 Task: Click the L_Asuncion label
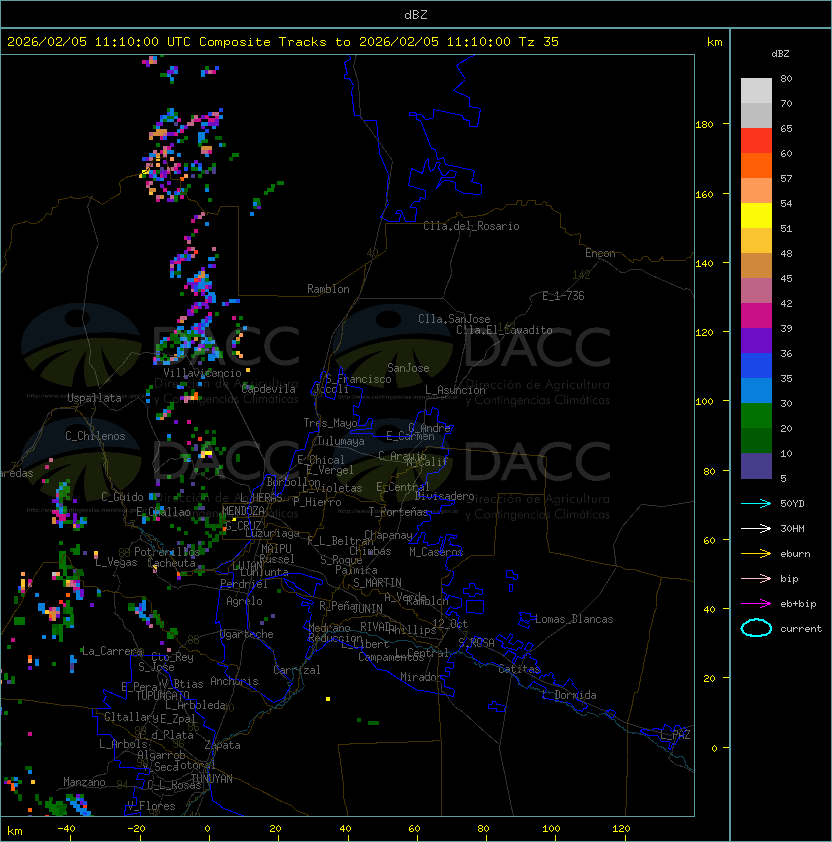[x=455, y=390]
